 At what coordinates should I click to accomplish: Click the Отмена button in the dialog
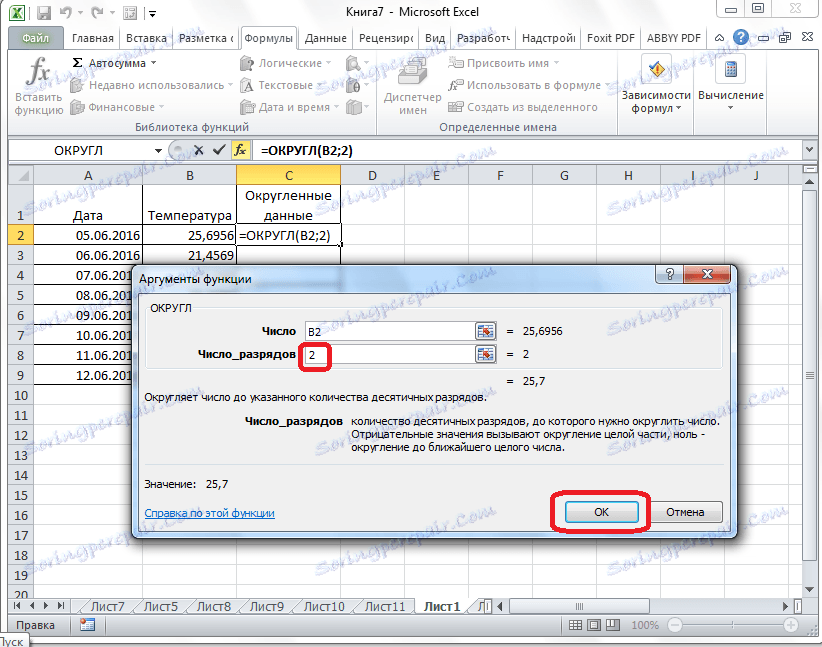tap(685, 512)
